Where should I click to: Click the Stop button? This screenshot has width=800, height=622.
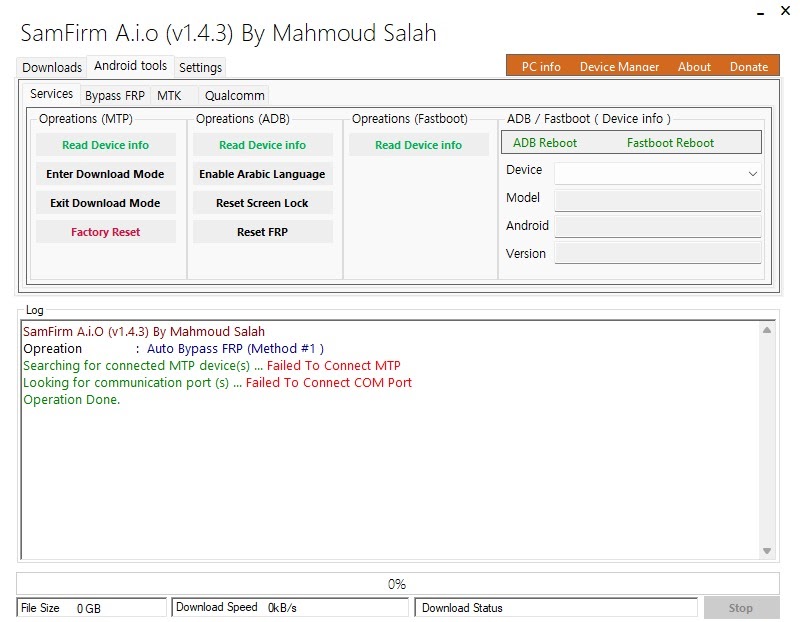(741, 607)
